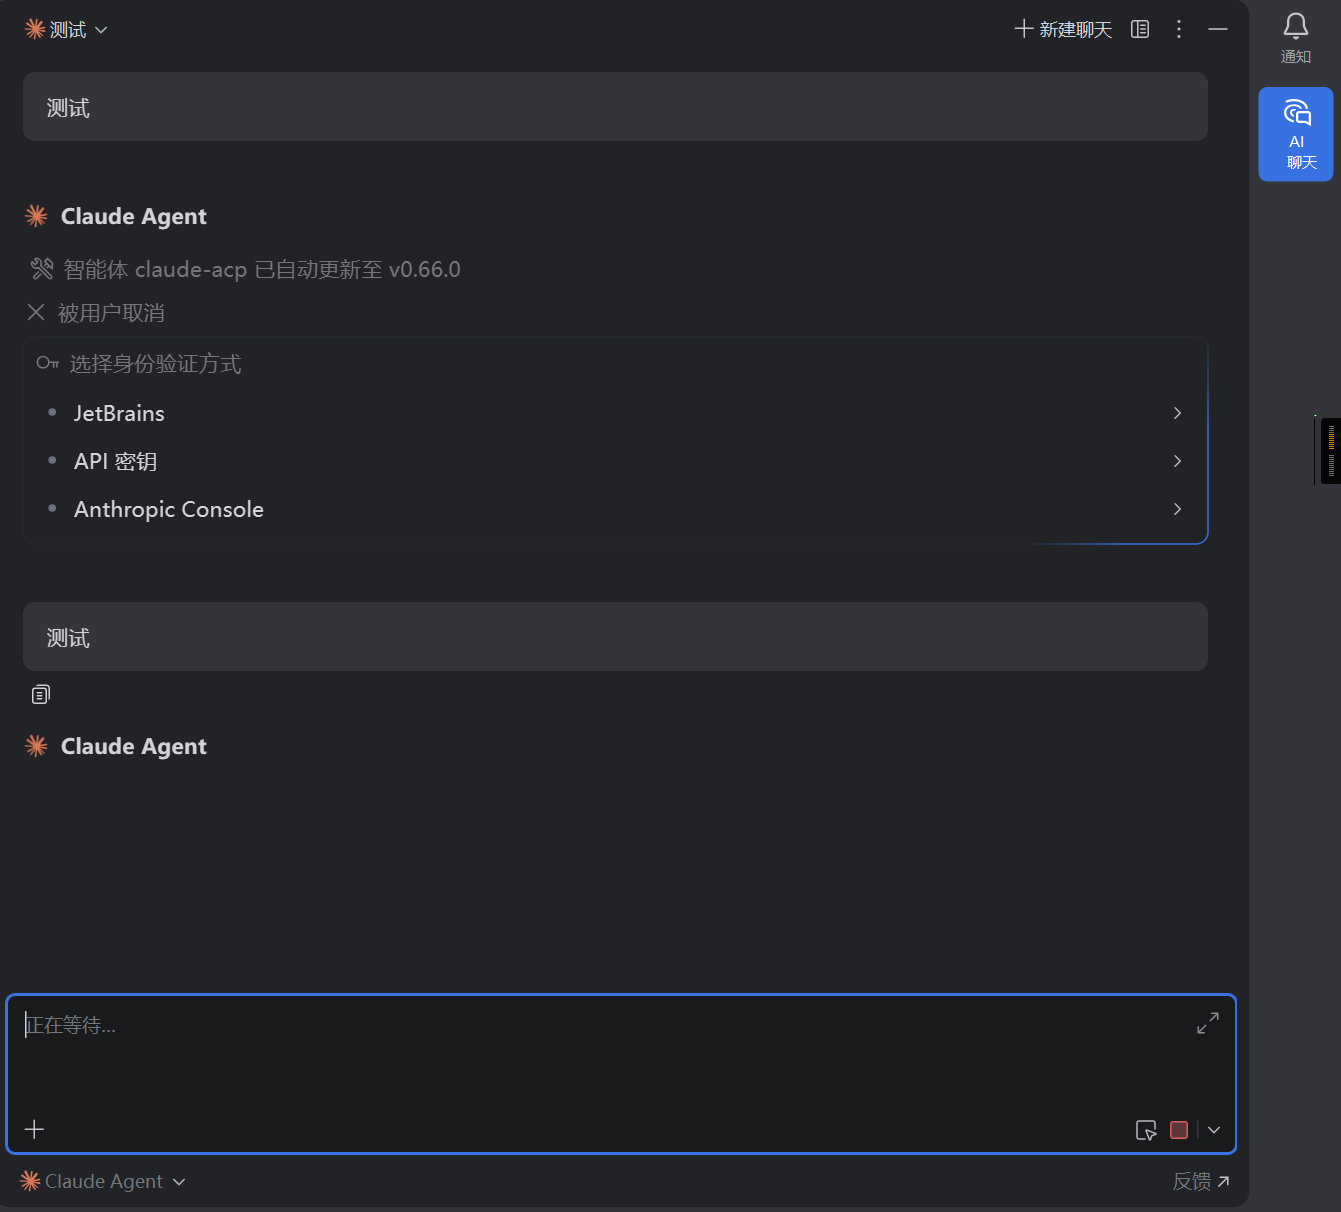Click the vertical indicator widget at right edge
Viewport: 1341px width, 1212px height.
(1330, 451)
